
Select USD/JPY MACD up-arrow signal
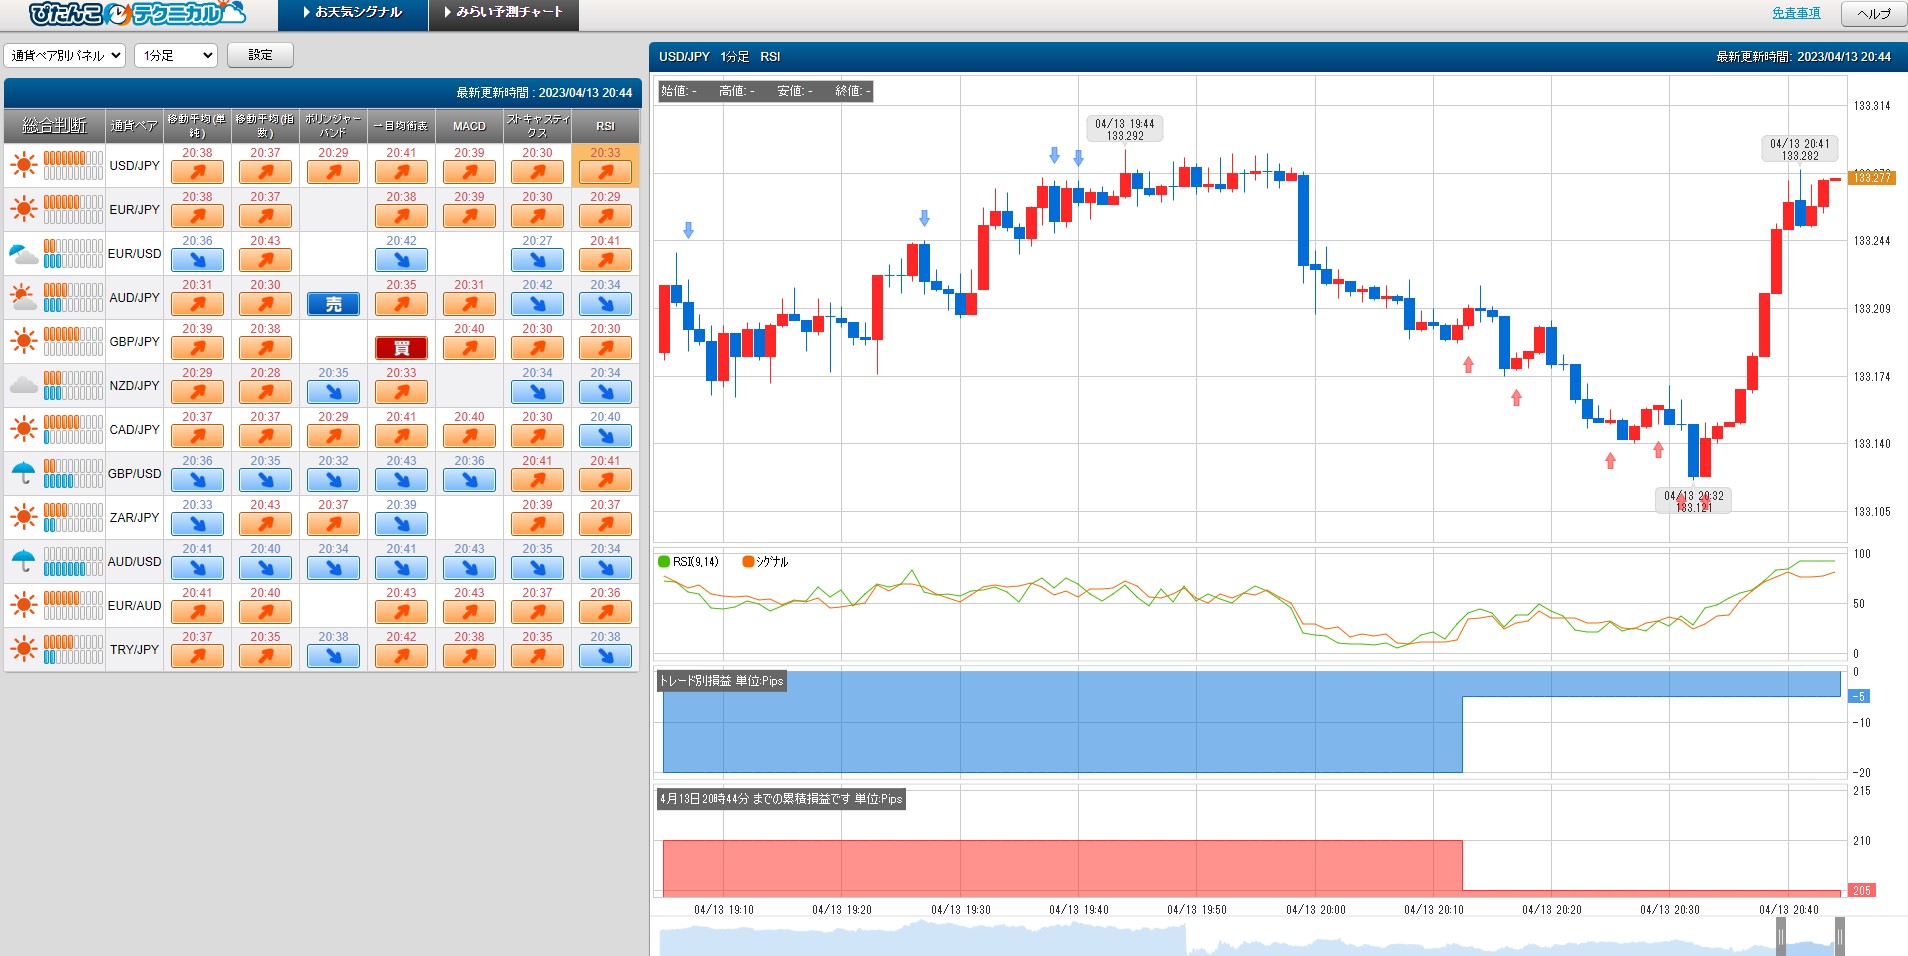click(469, 172)
